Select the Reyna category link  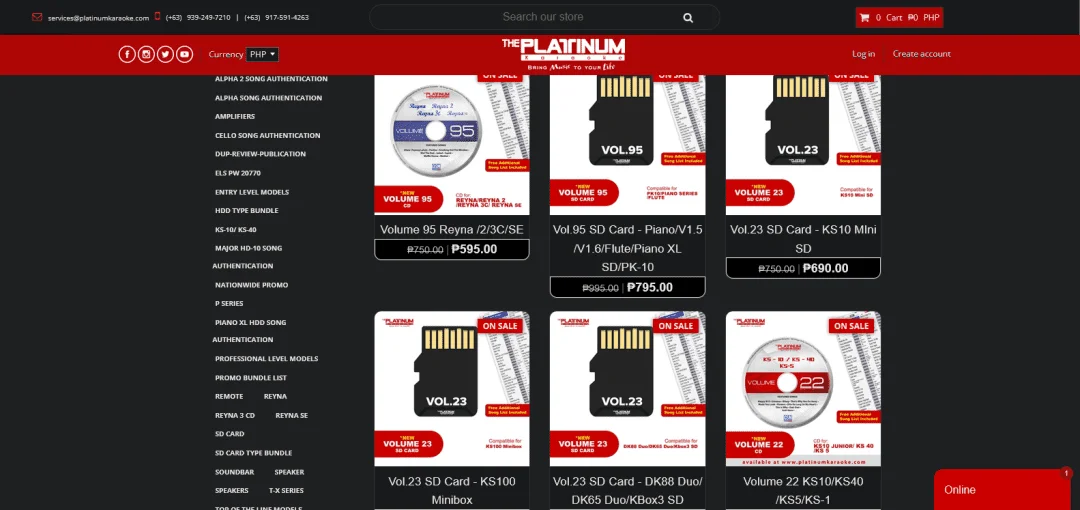(x=276, y=397)
